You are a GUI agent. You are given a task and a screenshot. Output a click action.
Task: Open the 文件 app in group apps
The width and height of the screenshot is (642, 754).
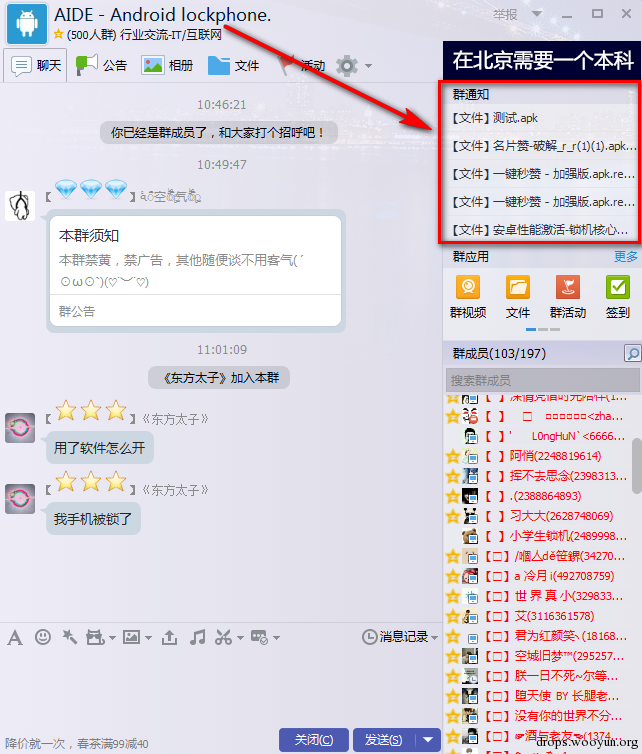coord(518,297)
